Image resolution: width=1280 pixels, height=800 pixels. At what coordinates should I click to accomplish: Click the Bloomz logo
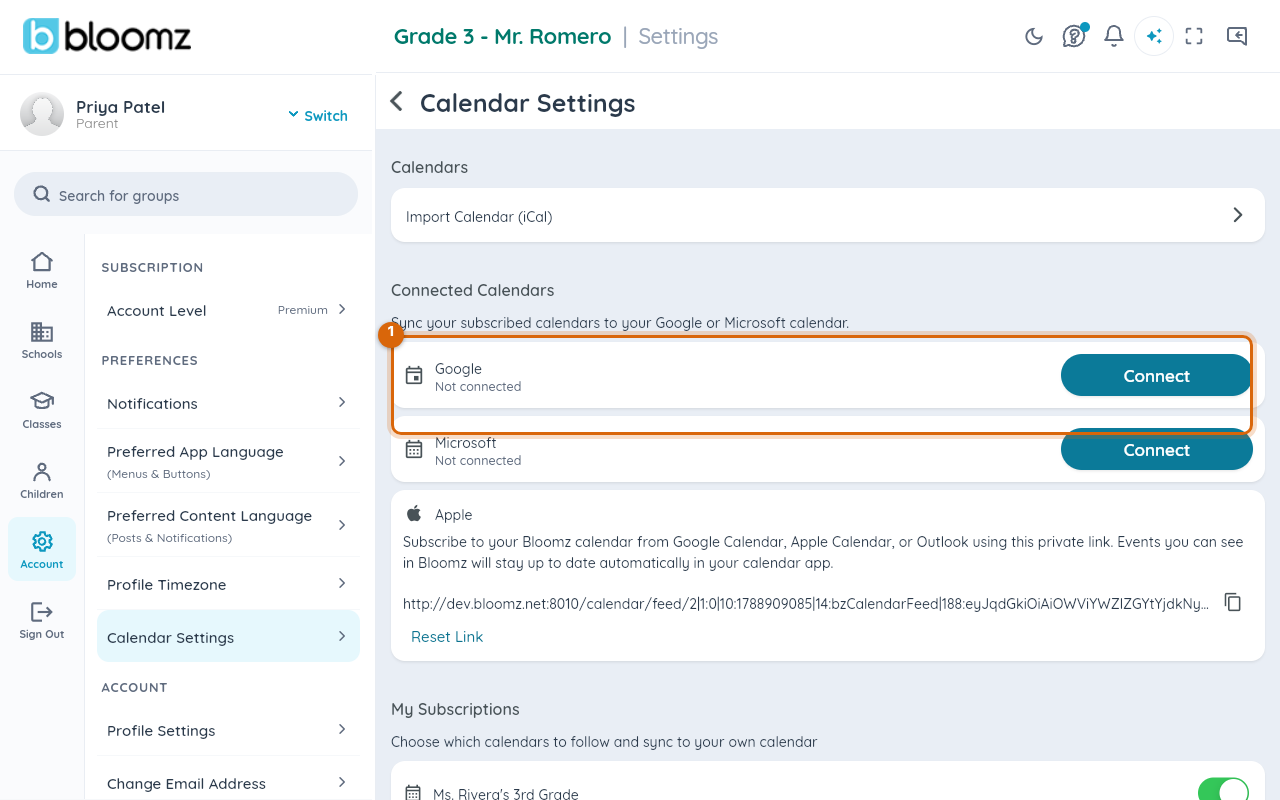tap(107, 36)
